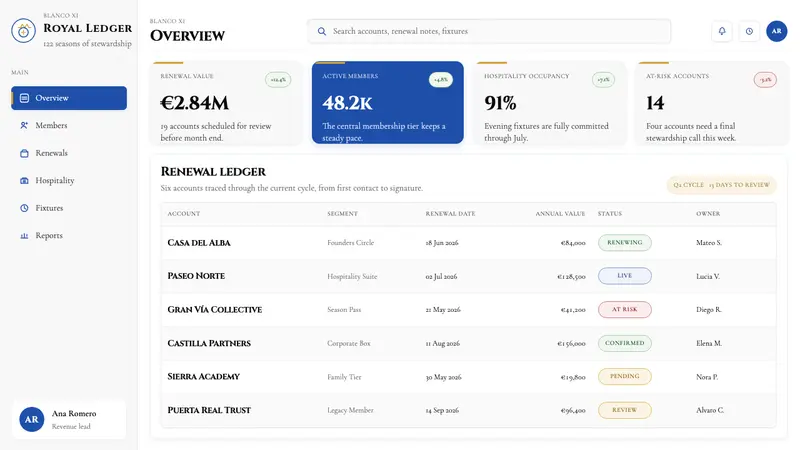Click the Reports chart icon
The width and height of the screenshot is (800, 450).
24,236
